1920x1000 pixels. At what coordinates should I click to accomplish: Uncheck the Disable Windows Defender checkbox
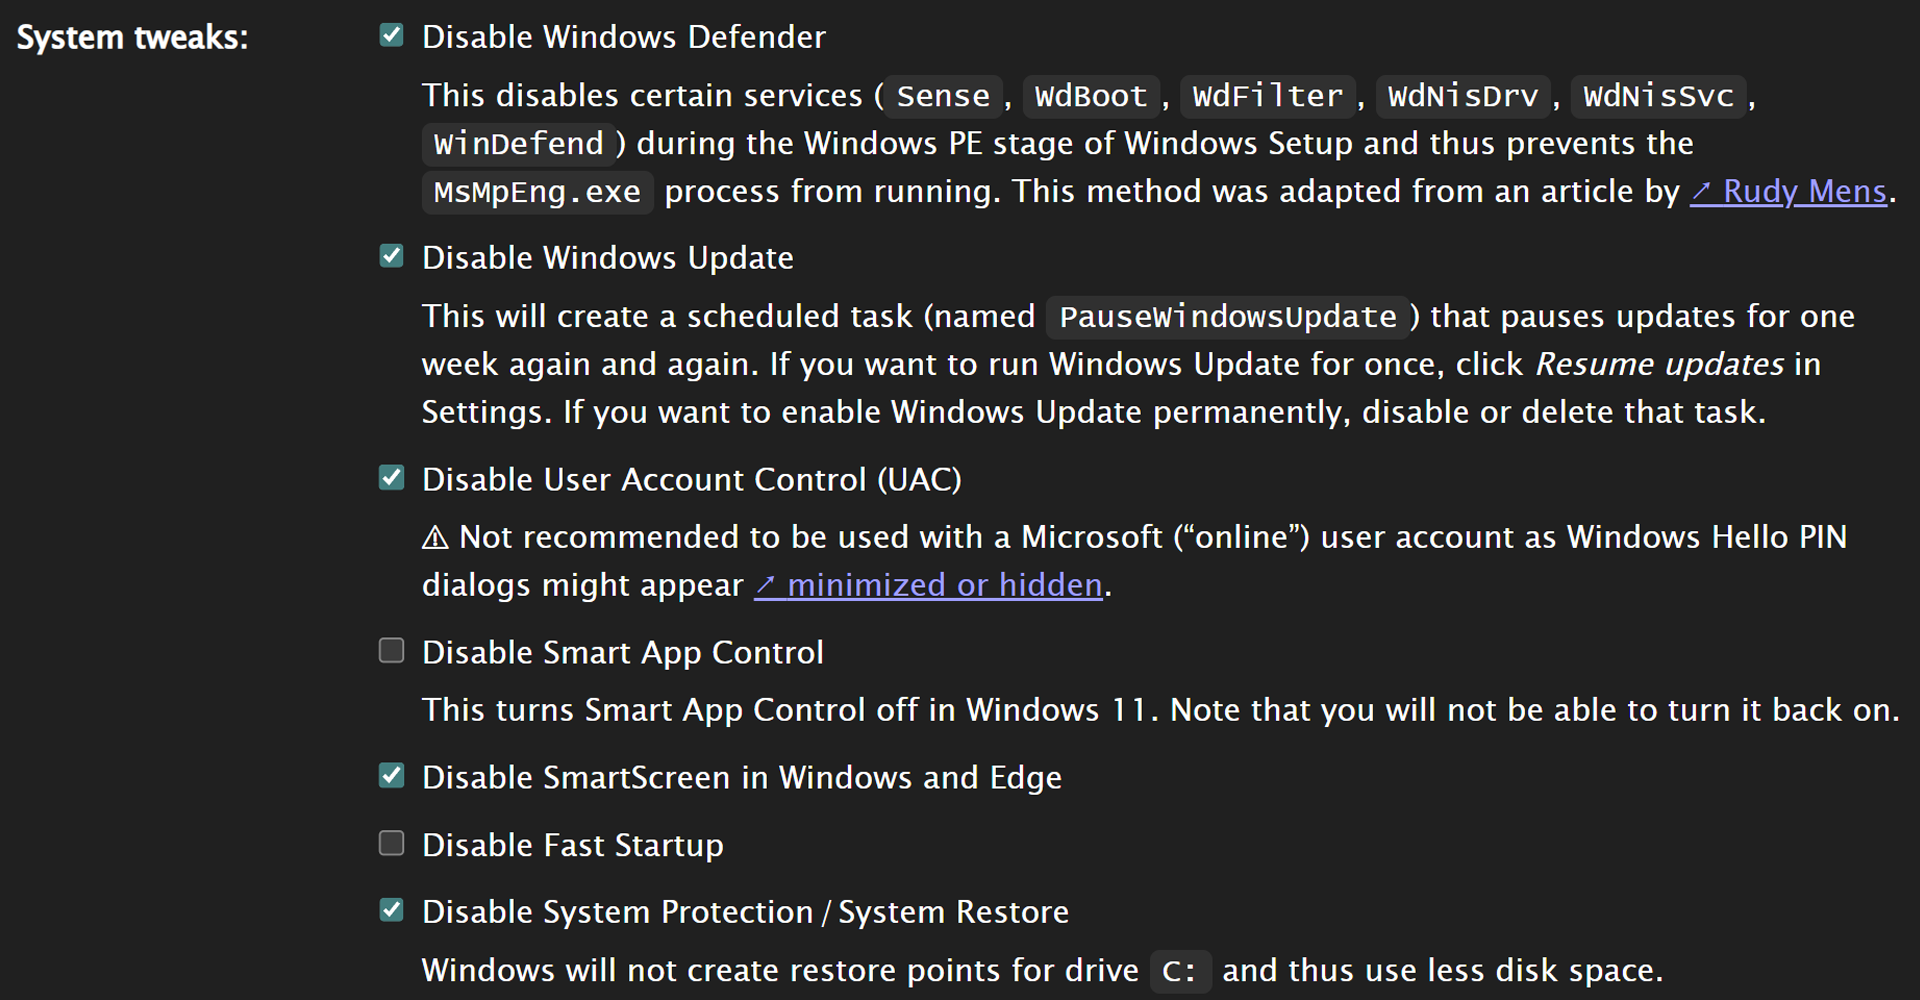[x=392, y=36]
